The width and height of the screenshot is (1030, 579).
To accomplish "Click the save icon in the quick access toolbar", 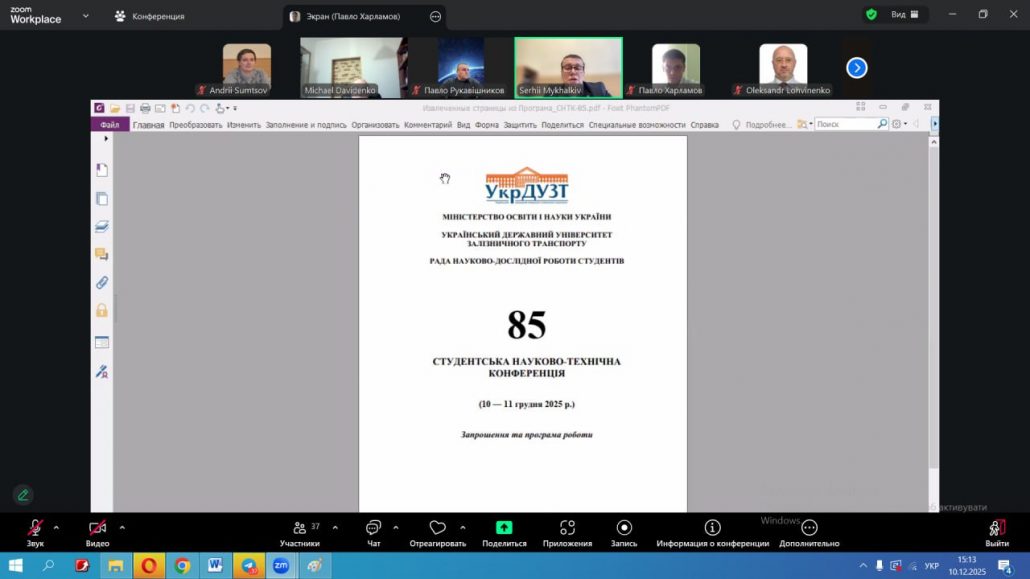I will [130, 107].
